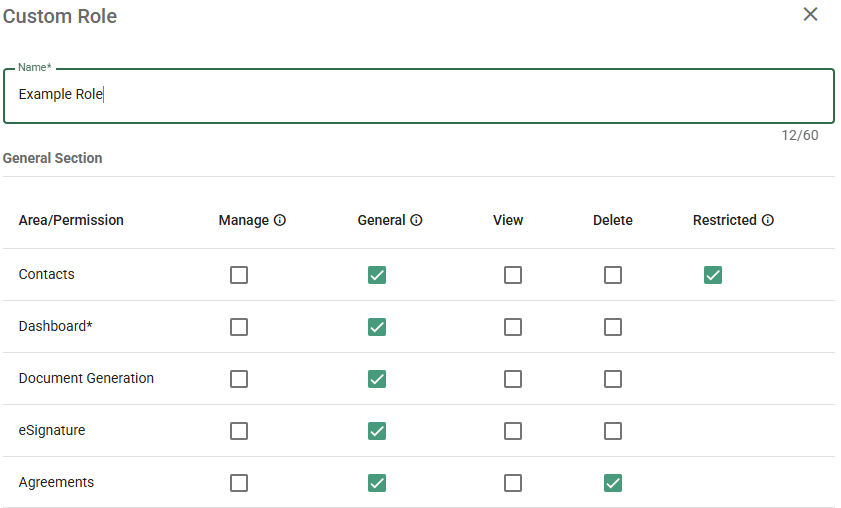Enable Manage permission for Contacts
Screen dimensions: 841x508
point(239,275)
